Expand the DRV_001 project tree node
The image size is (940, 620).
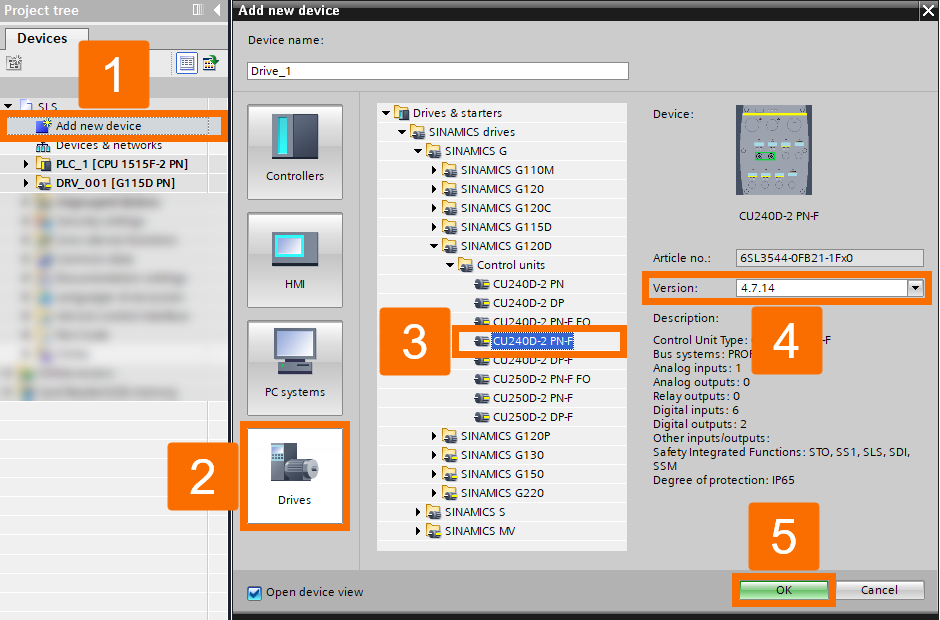[x=26, y=183]
